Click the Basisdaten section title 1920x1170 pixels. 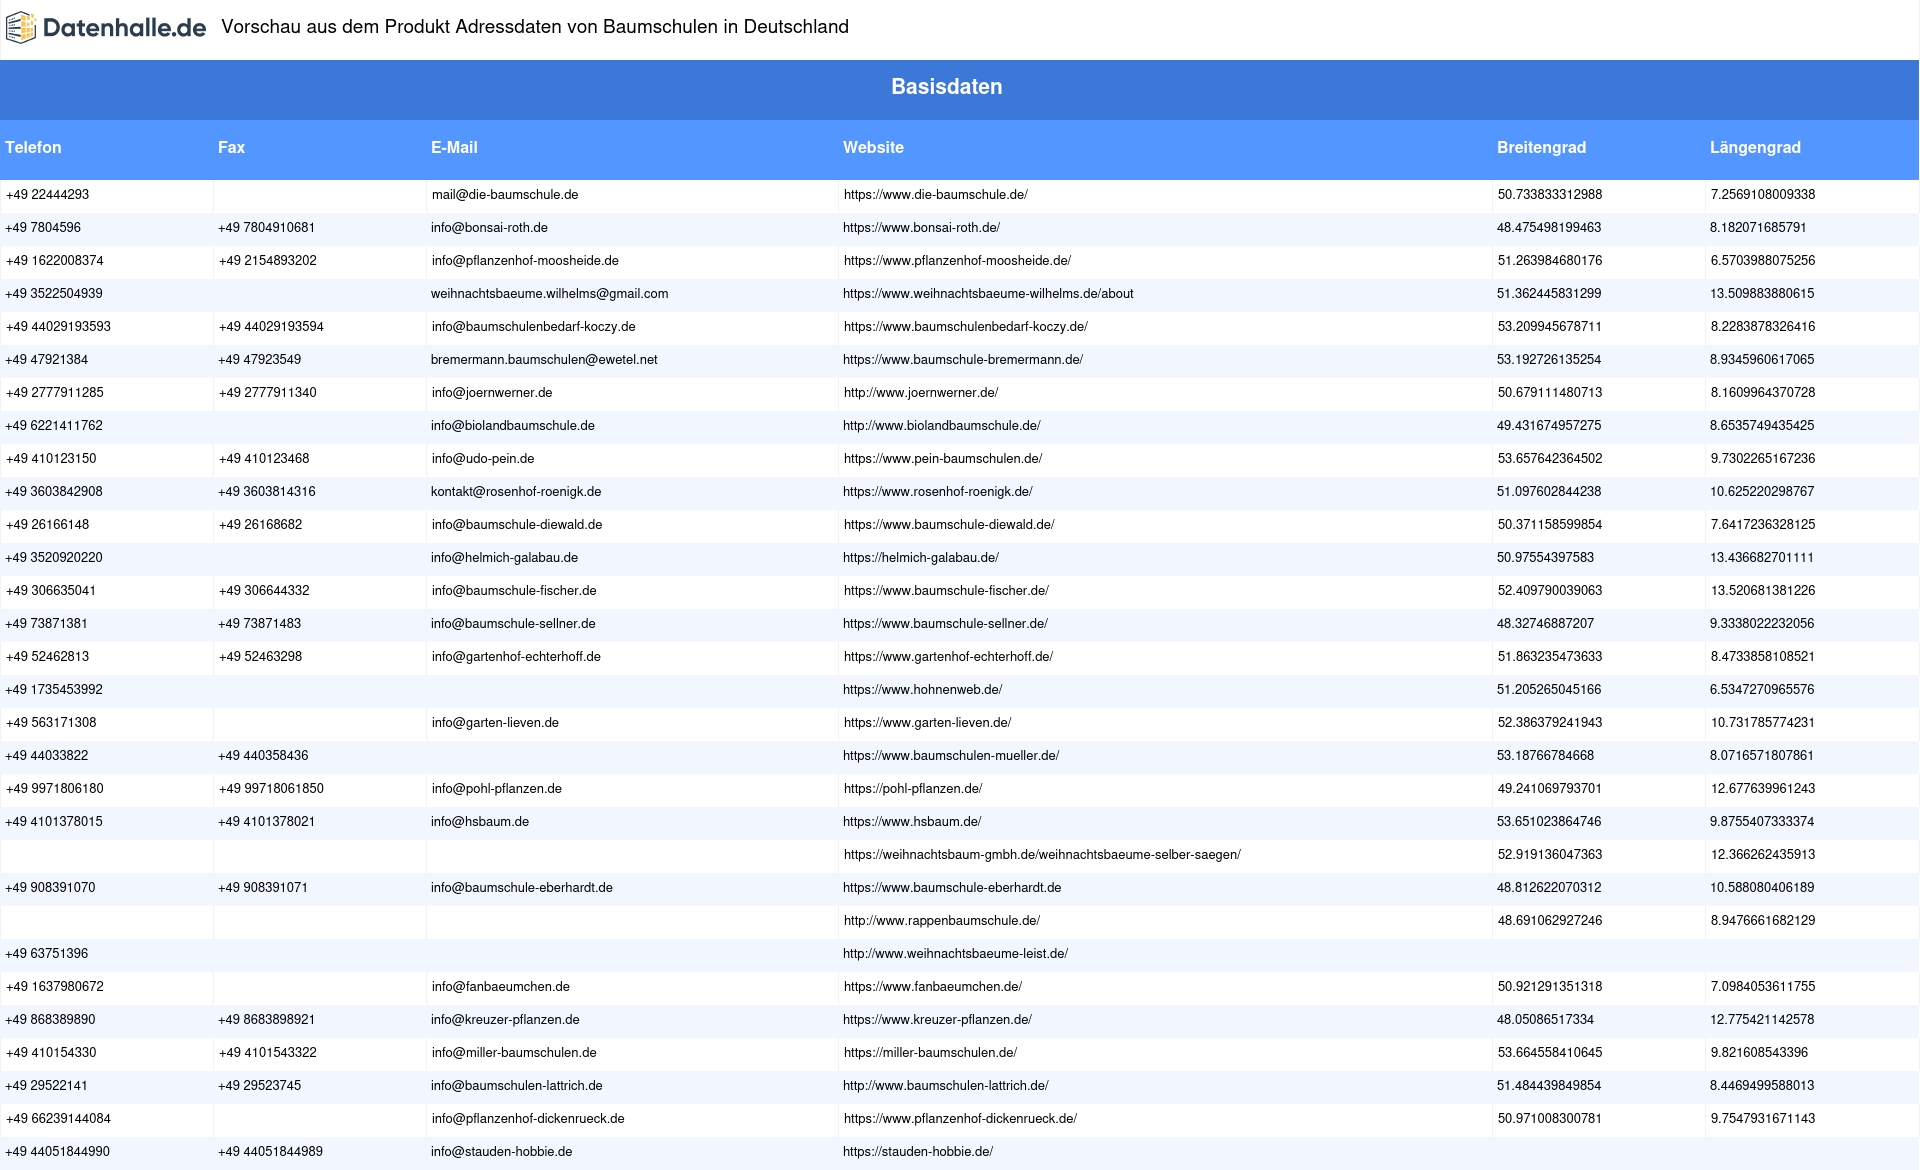(947, 87)
